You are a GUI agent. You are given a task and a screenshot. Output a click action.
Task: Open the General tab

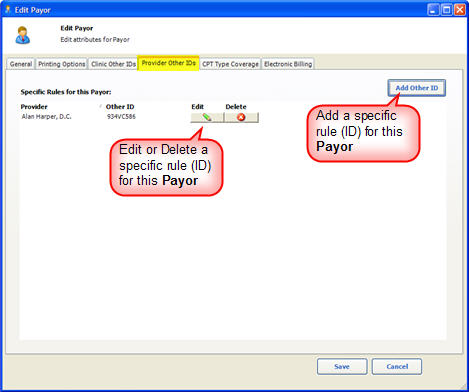(21, 64)
